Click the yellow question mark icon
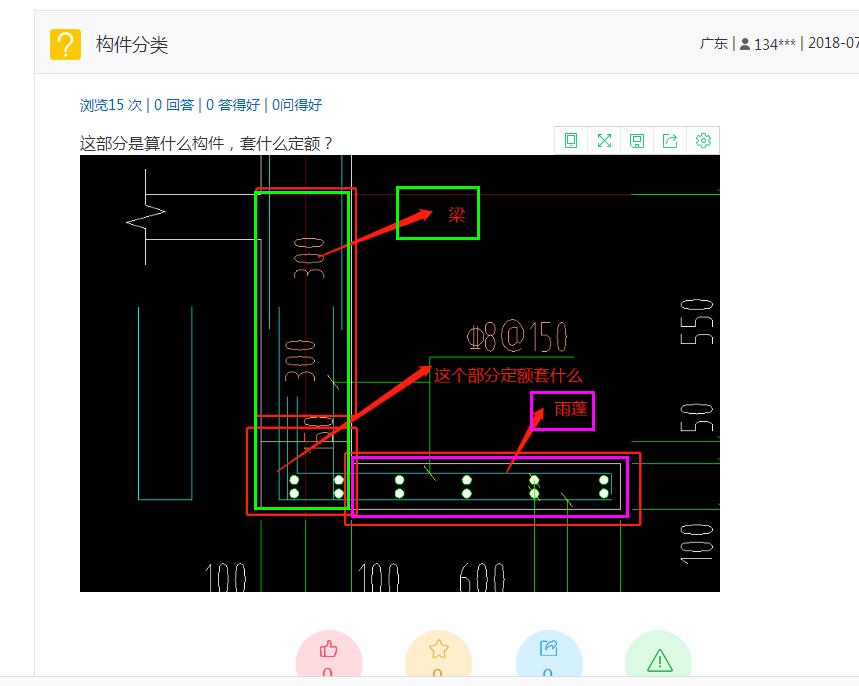 coord(65,44)
